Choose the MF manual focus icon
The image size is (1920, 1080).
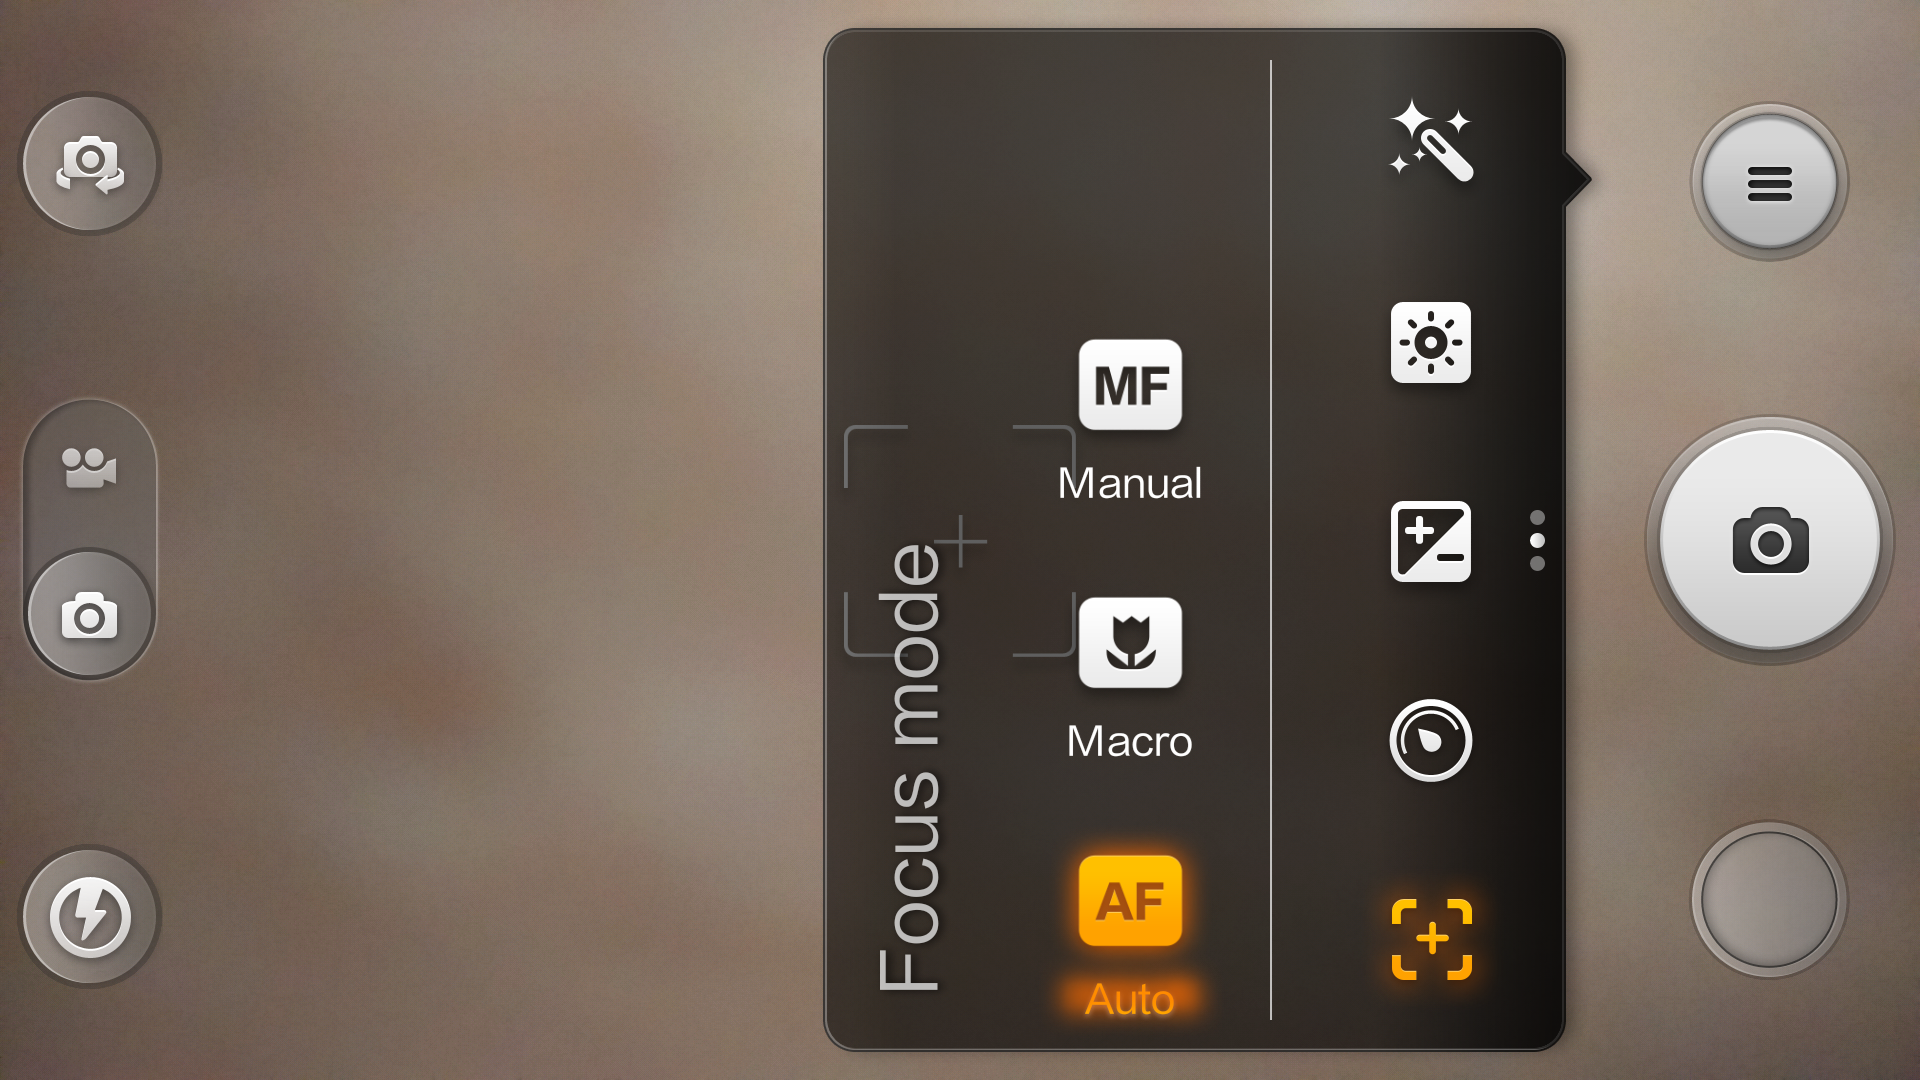click(1130, 385)
